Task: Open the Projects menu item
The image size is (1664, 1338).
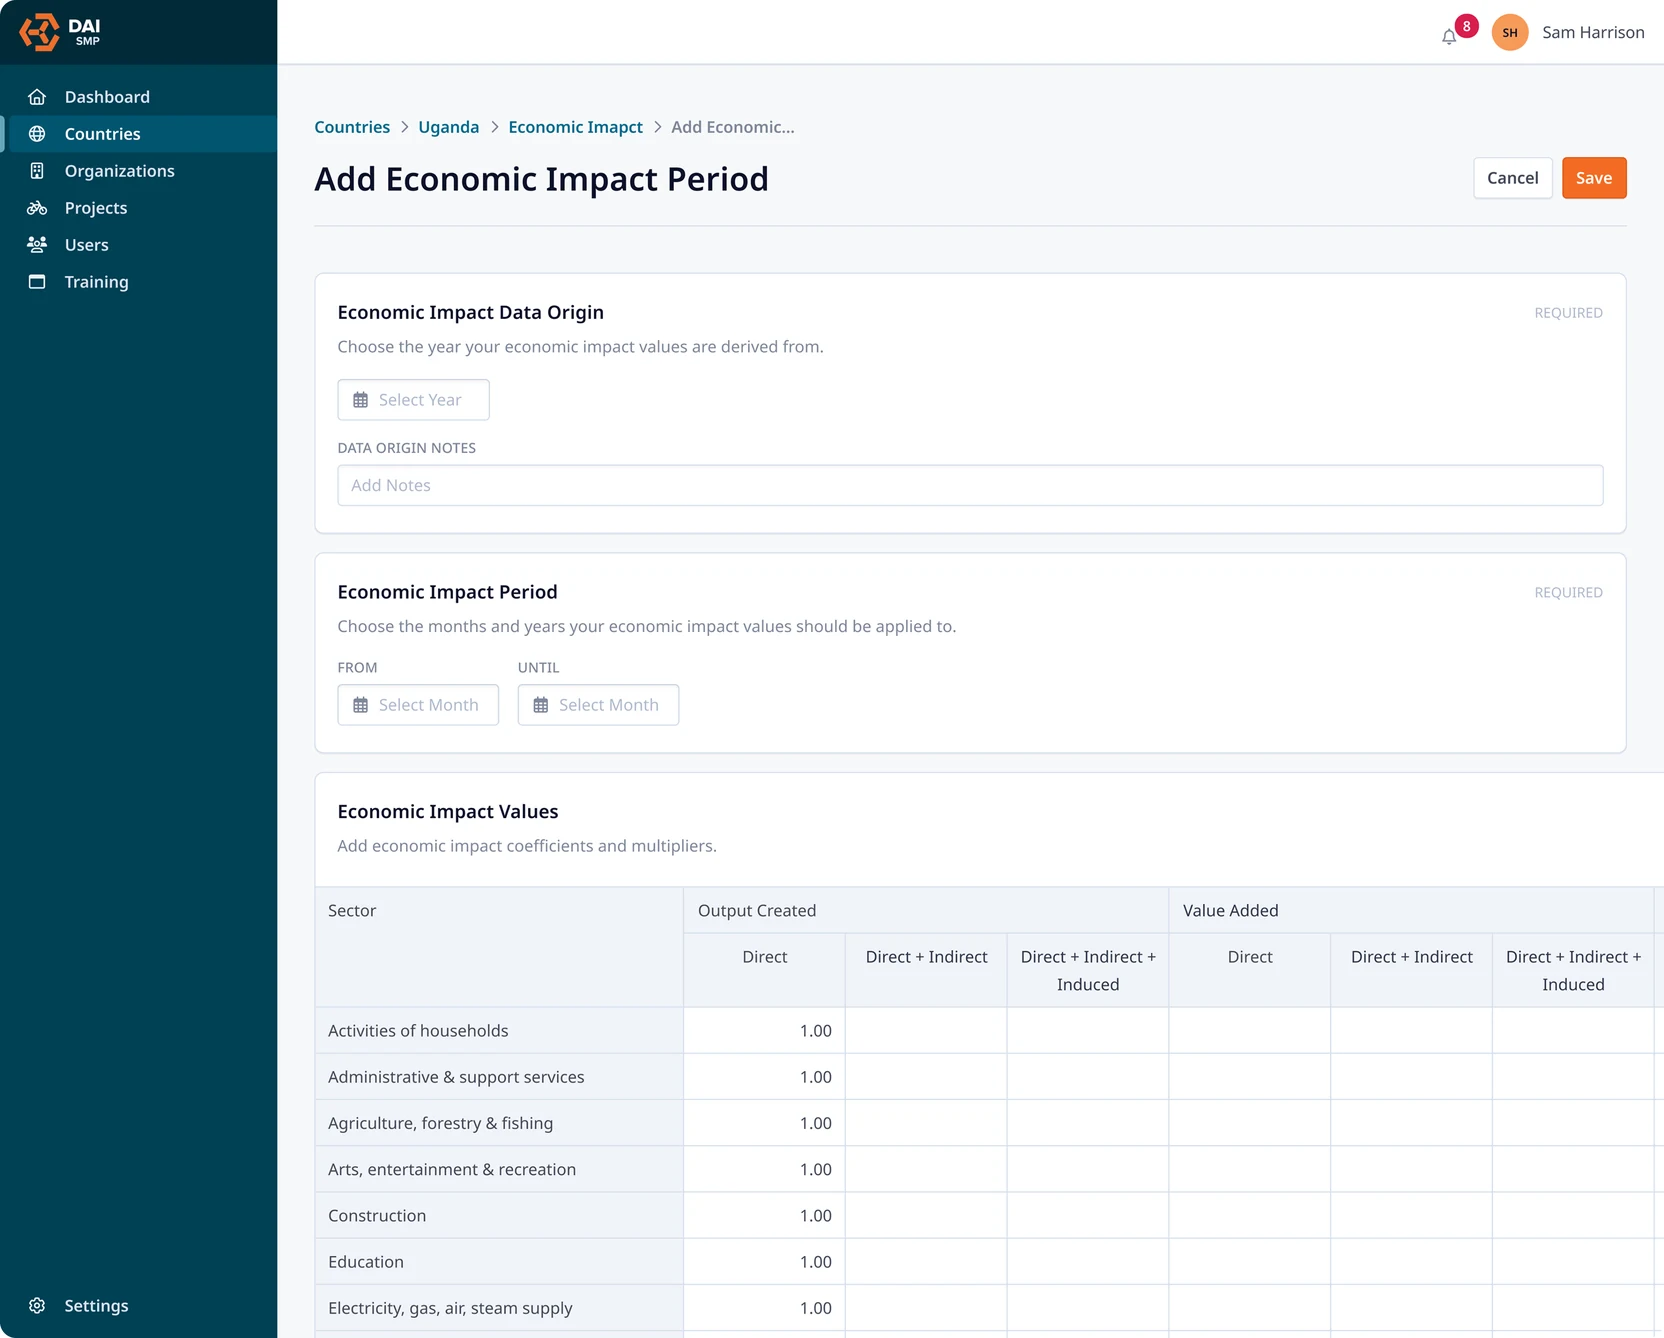Action: [139, 208]
